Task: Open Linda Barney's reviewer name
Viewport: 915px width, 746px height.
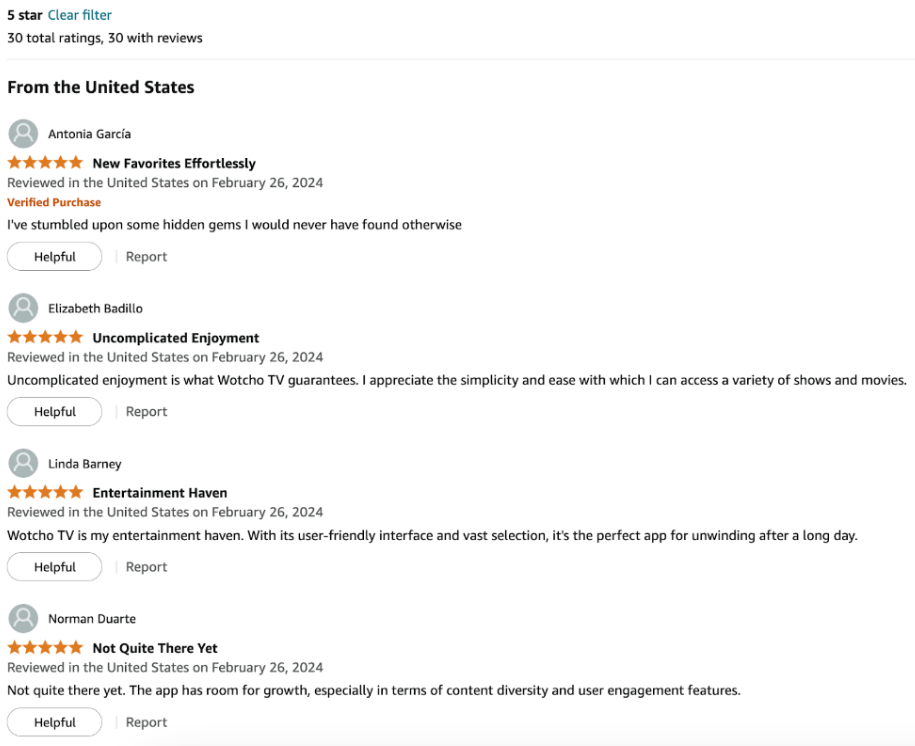Action: click(x=85, y=464)
